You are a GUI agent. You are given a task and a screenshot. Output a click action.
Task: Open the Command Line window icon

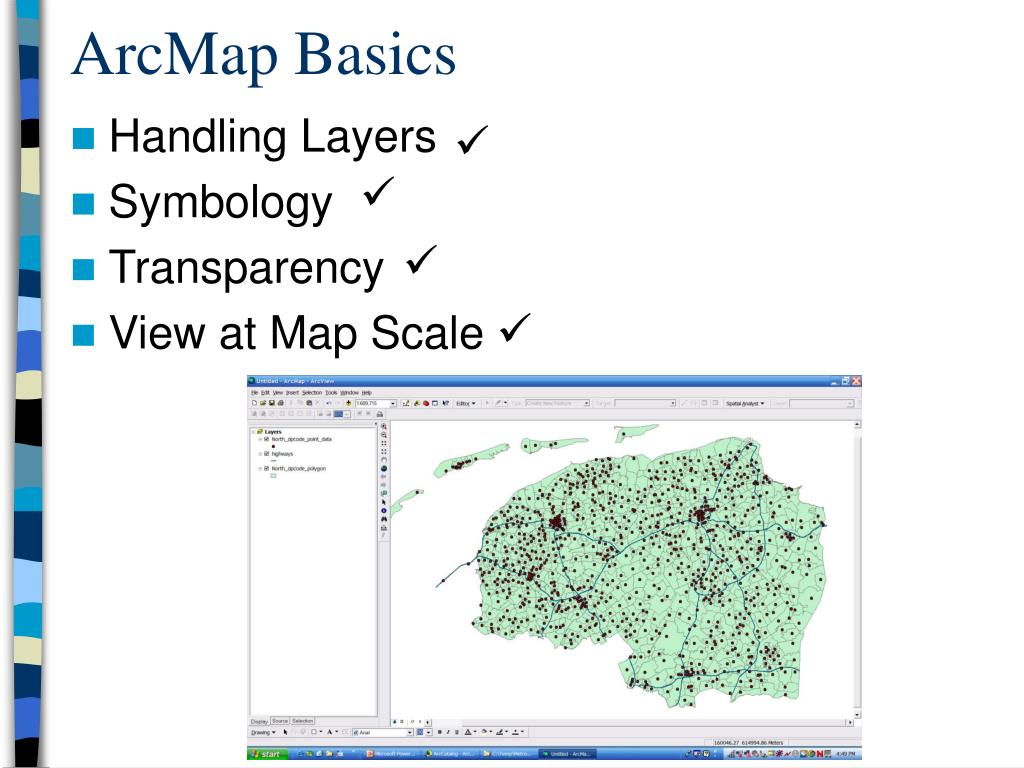pyautogui.click(x=435, y=403)
